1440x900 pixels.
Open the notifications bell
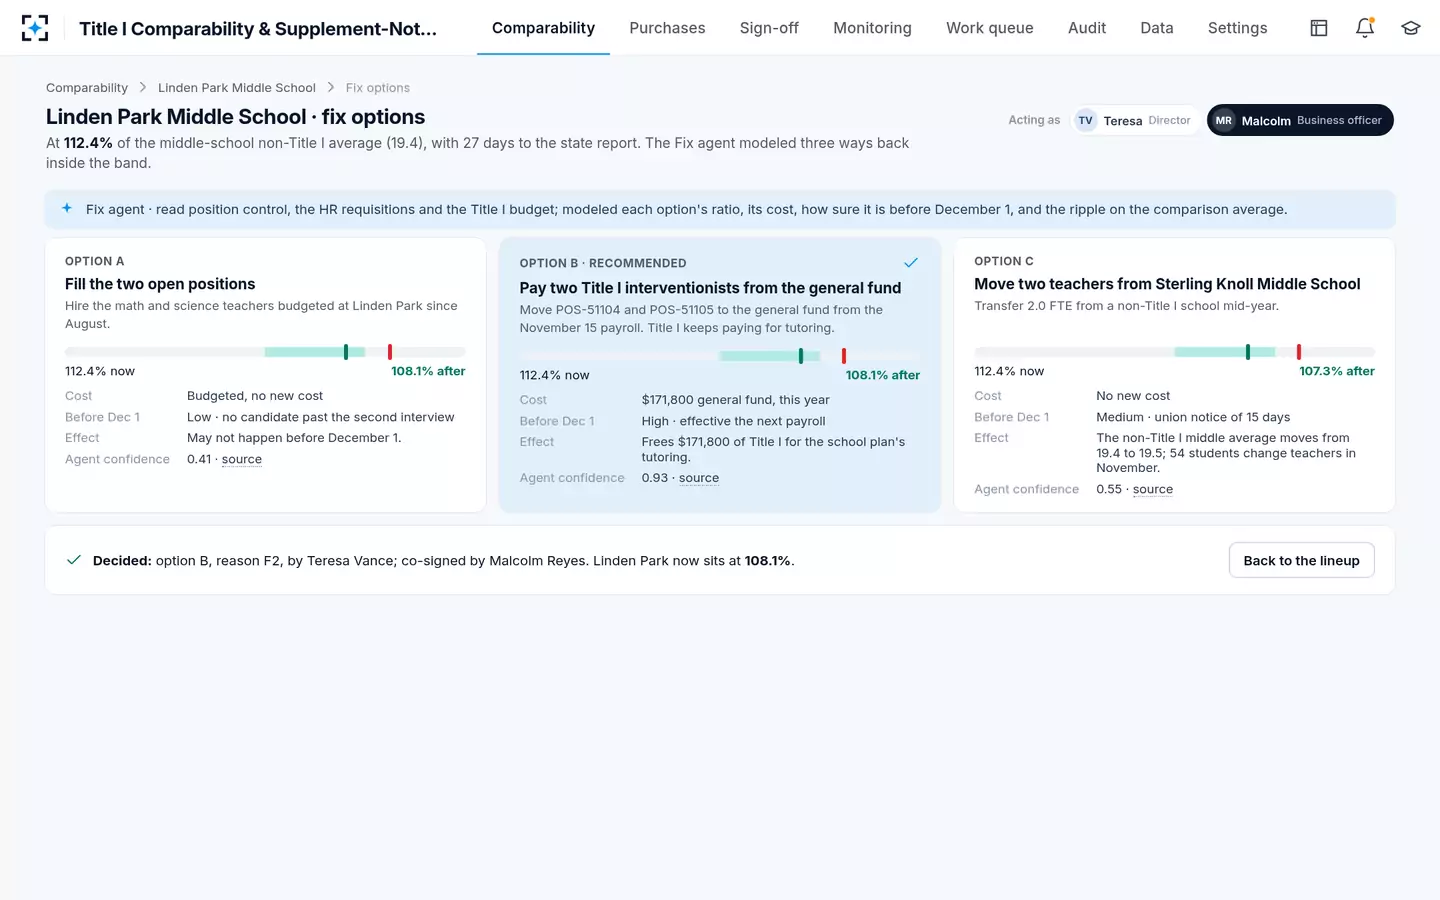tap(1365, 28)
